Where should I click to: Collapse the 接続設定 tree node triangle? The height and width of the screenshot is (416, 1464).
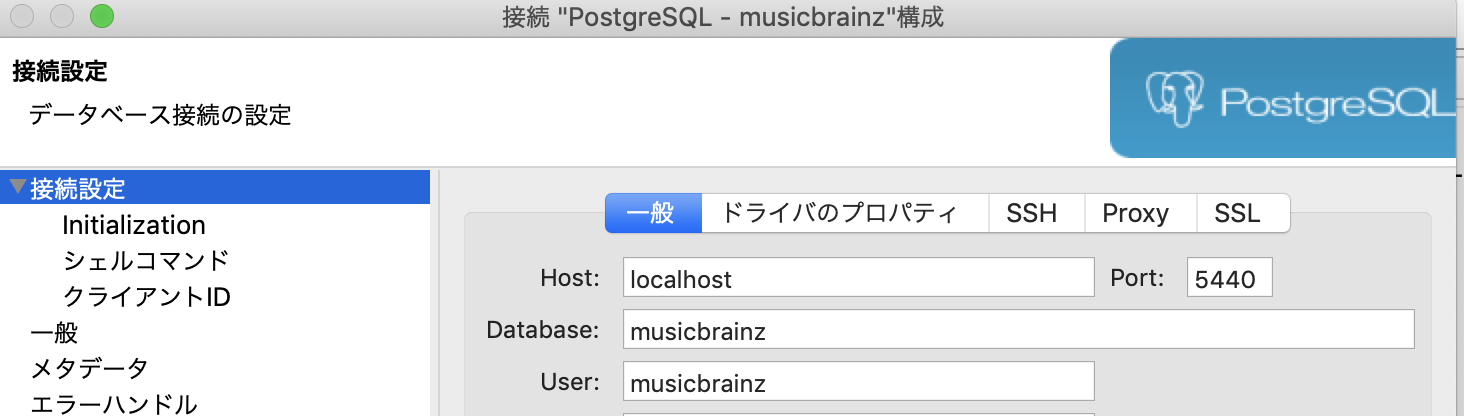[17, 187]
